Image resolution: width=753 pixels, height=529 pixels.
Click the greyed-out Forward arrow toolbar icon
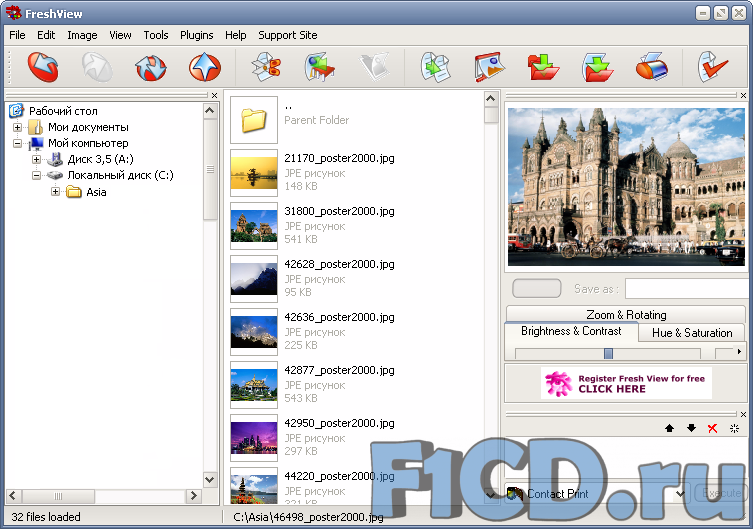[97, 67]
